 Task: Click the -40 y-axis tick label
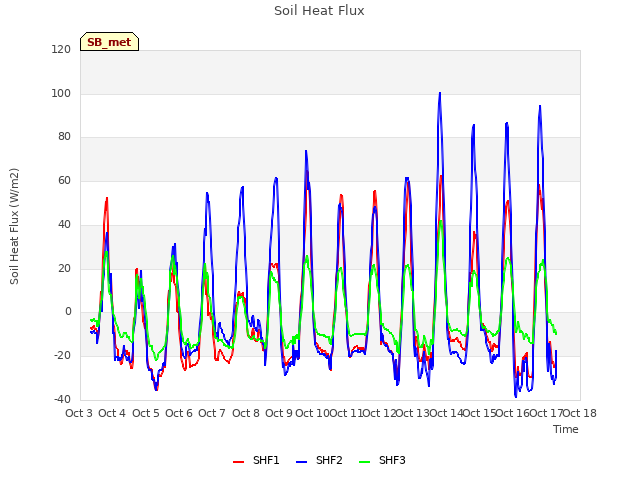(62, 399)
